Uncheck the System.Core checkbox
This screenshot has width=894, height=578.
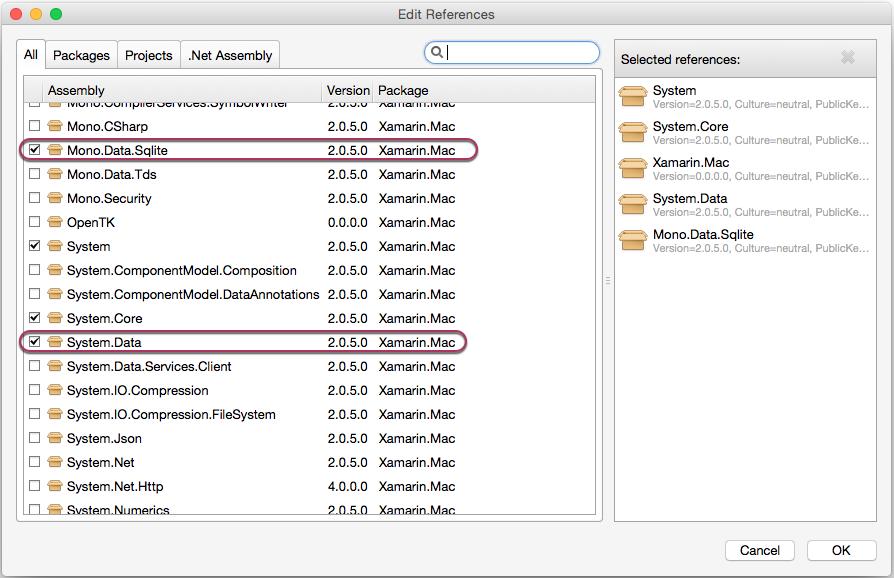[x=35, y=317]
